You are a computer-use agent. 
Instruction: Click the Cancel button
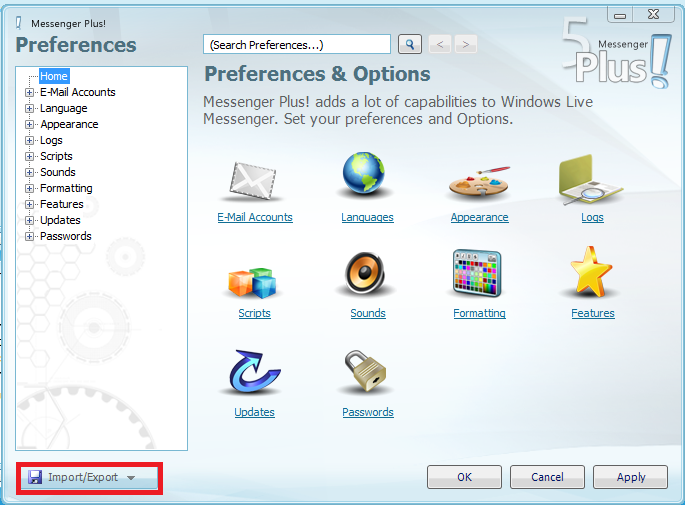[547, 477]
